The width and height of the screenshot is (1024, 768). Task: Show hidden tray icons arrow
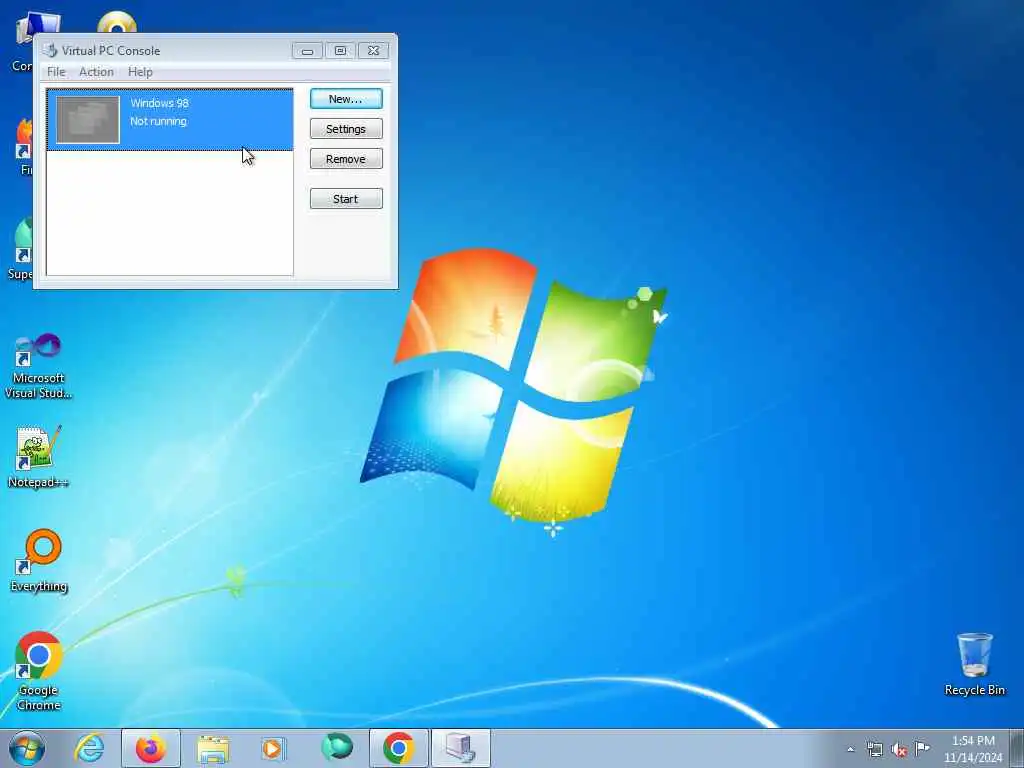[850, 749]
